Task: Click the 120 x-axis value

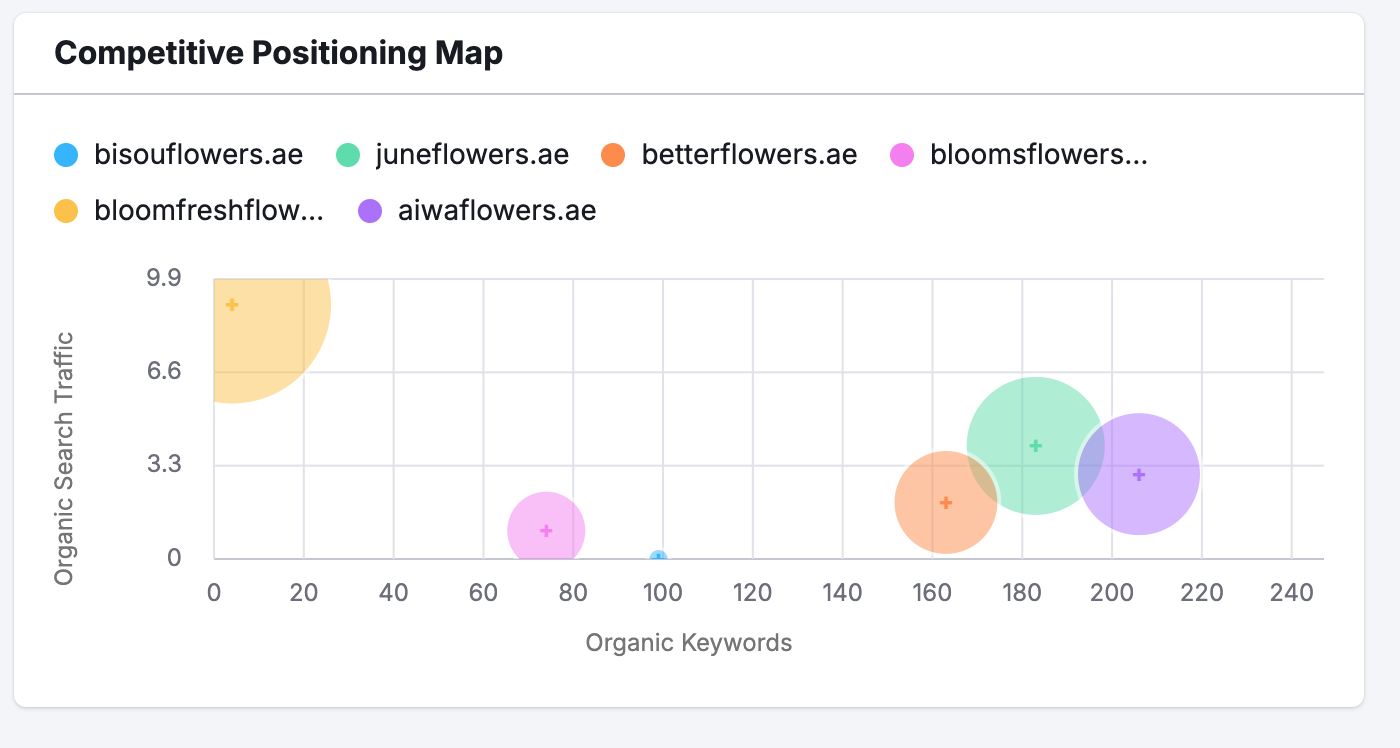Action: 752,592
